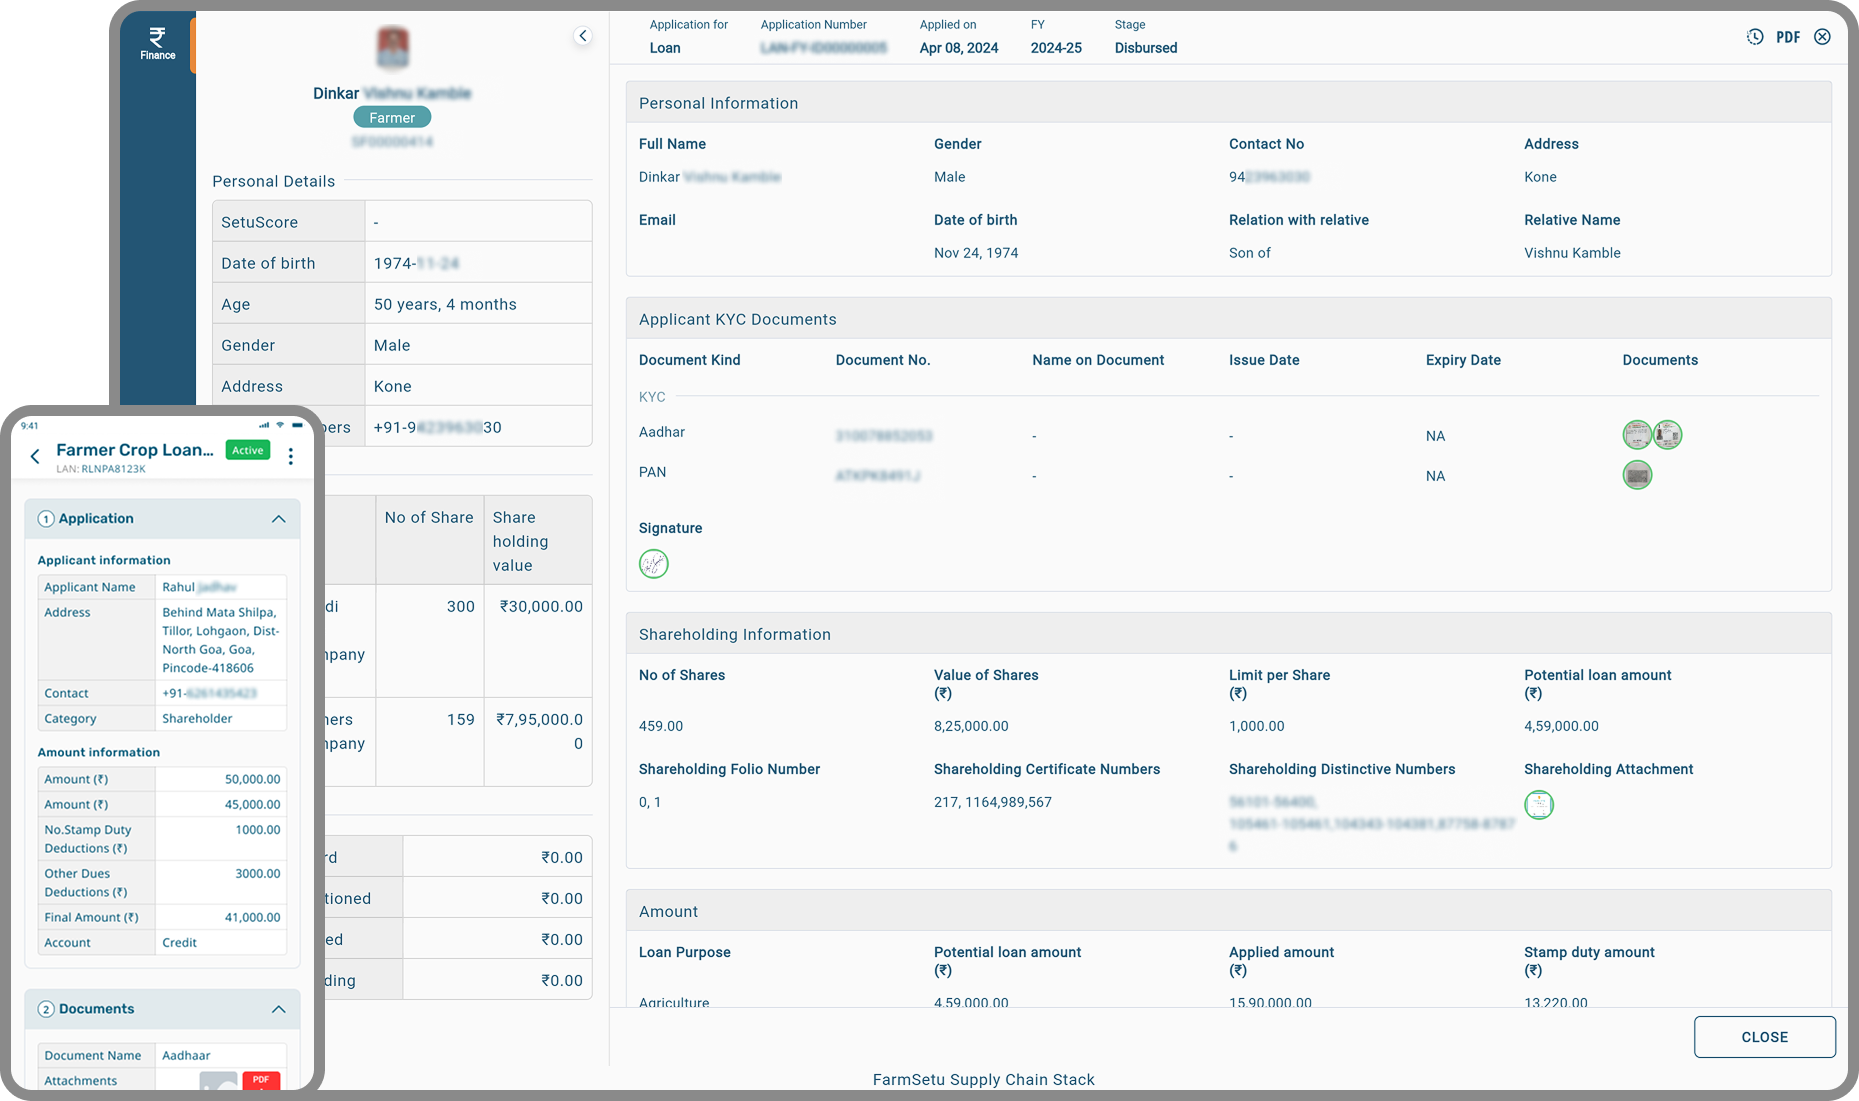Open the application history clock icon
1859x1101 pixels.
[x=1755, y=37]
